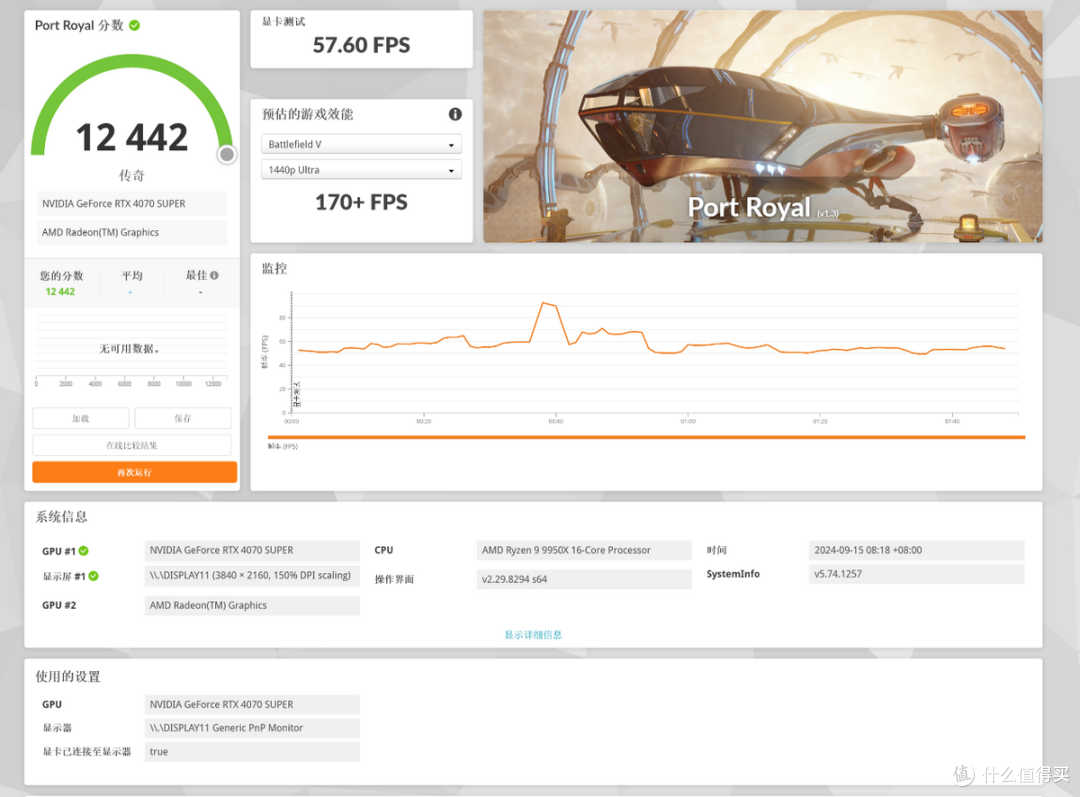The height and width of the screenshot is (797, 1080).
Task: Click the DISPLAY11 Generic PnP Monitor field
Action: coord(252,728)
